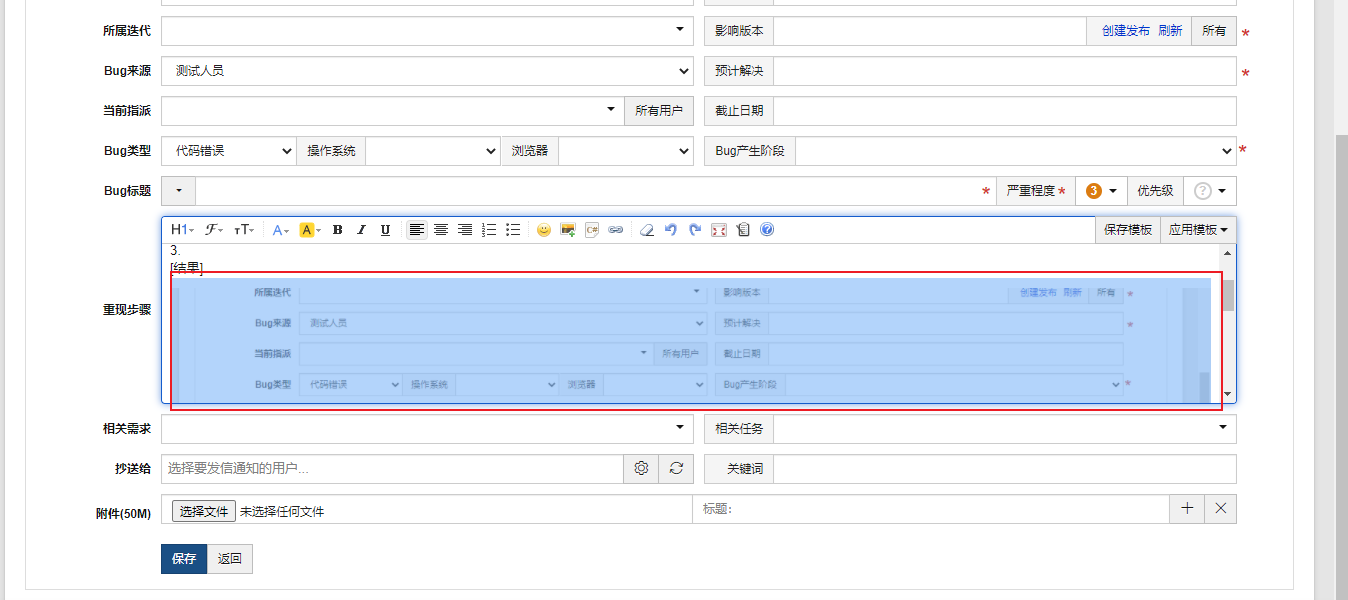Click Save Template (保存模板) button
The width and height of the screenshot is (1348, 600).
click(1128, 230)
